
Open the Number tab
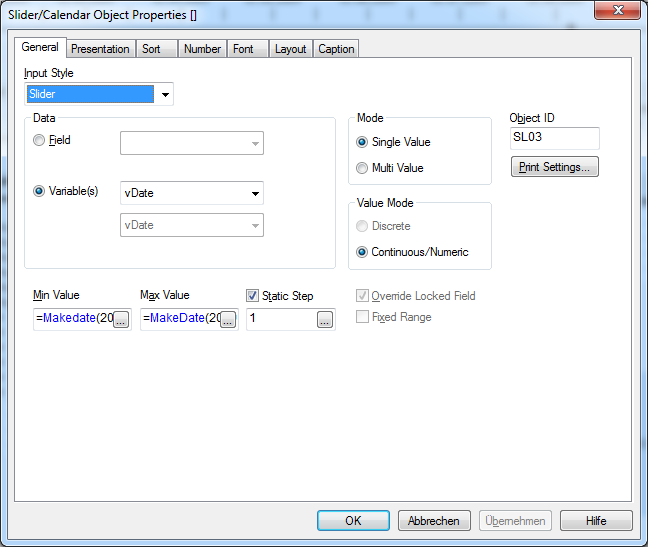pos(202,49)
